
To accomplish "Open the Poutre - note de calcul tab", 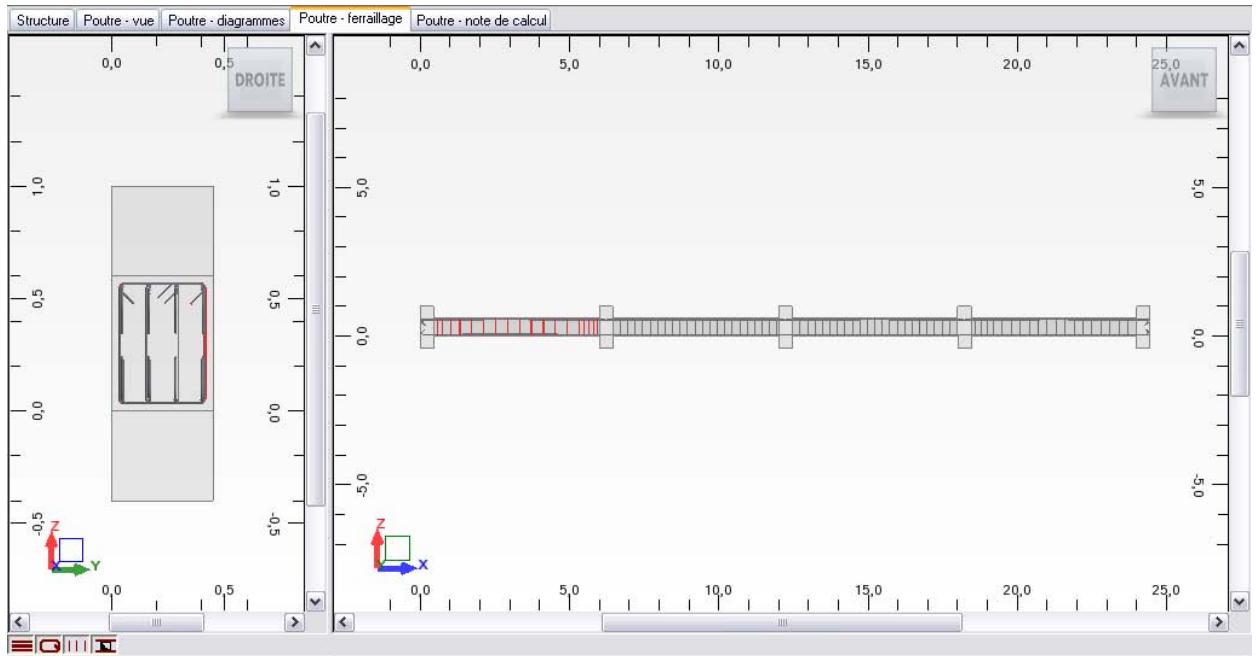I will [483, 21].
